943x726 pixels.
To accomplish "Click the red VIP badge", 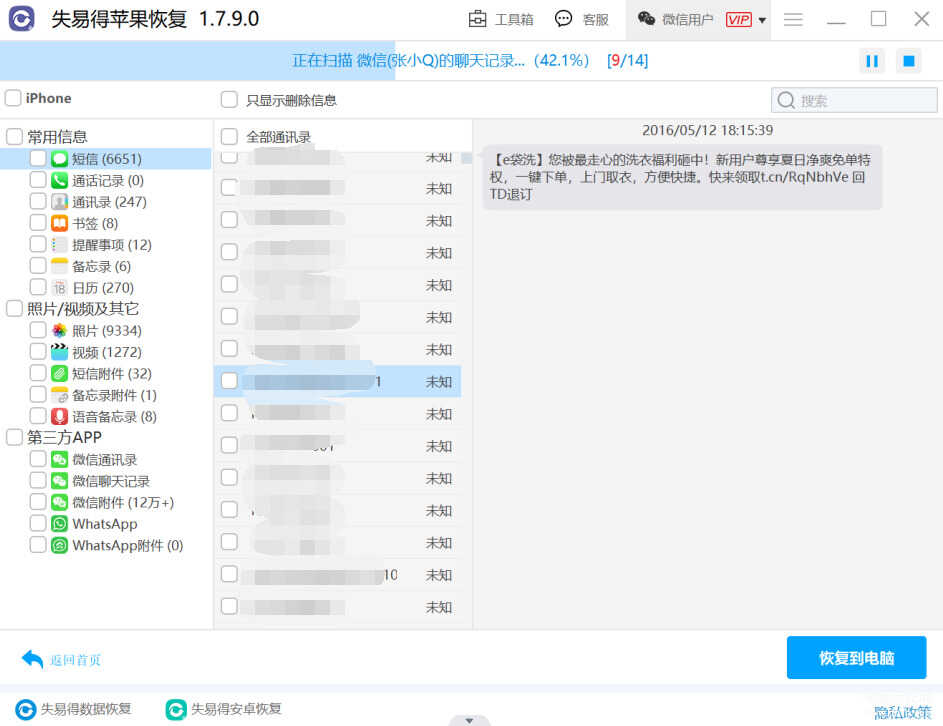I will tap(738, 20).
